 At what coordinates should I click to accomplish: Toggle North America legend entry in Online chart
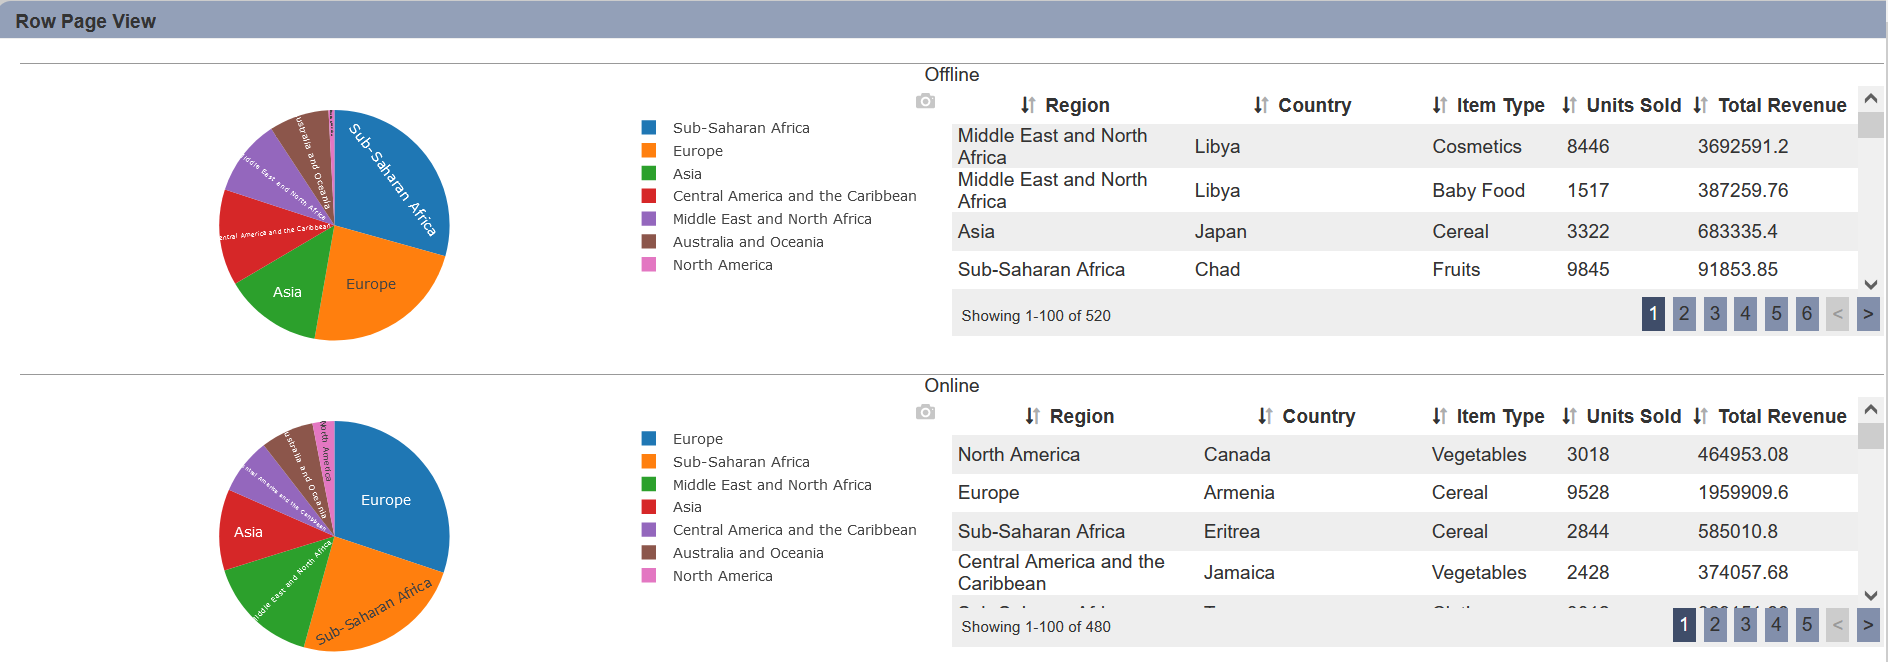[x=707, y=576]
